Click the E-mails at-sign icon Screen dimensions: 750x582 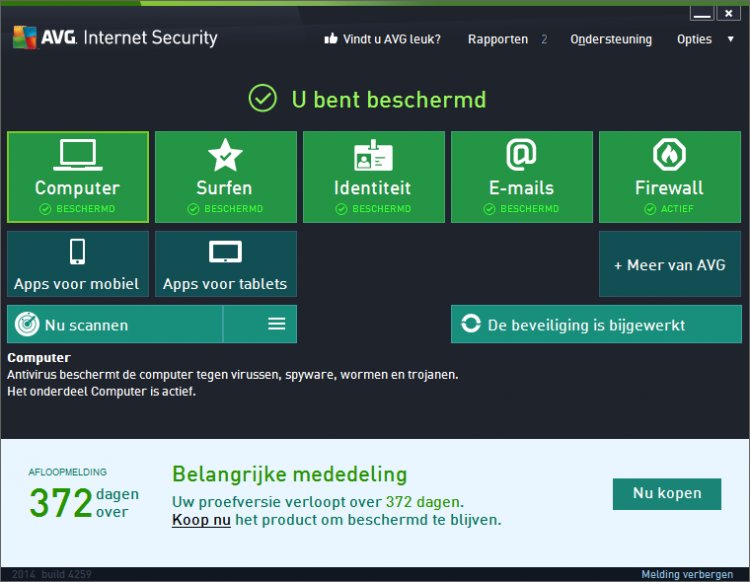(521, 154)
